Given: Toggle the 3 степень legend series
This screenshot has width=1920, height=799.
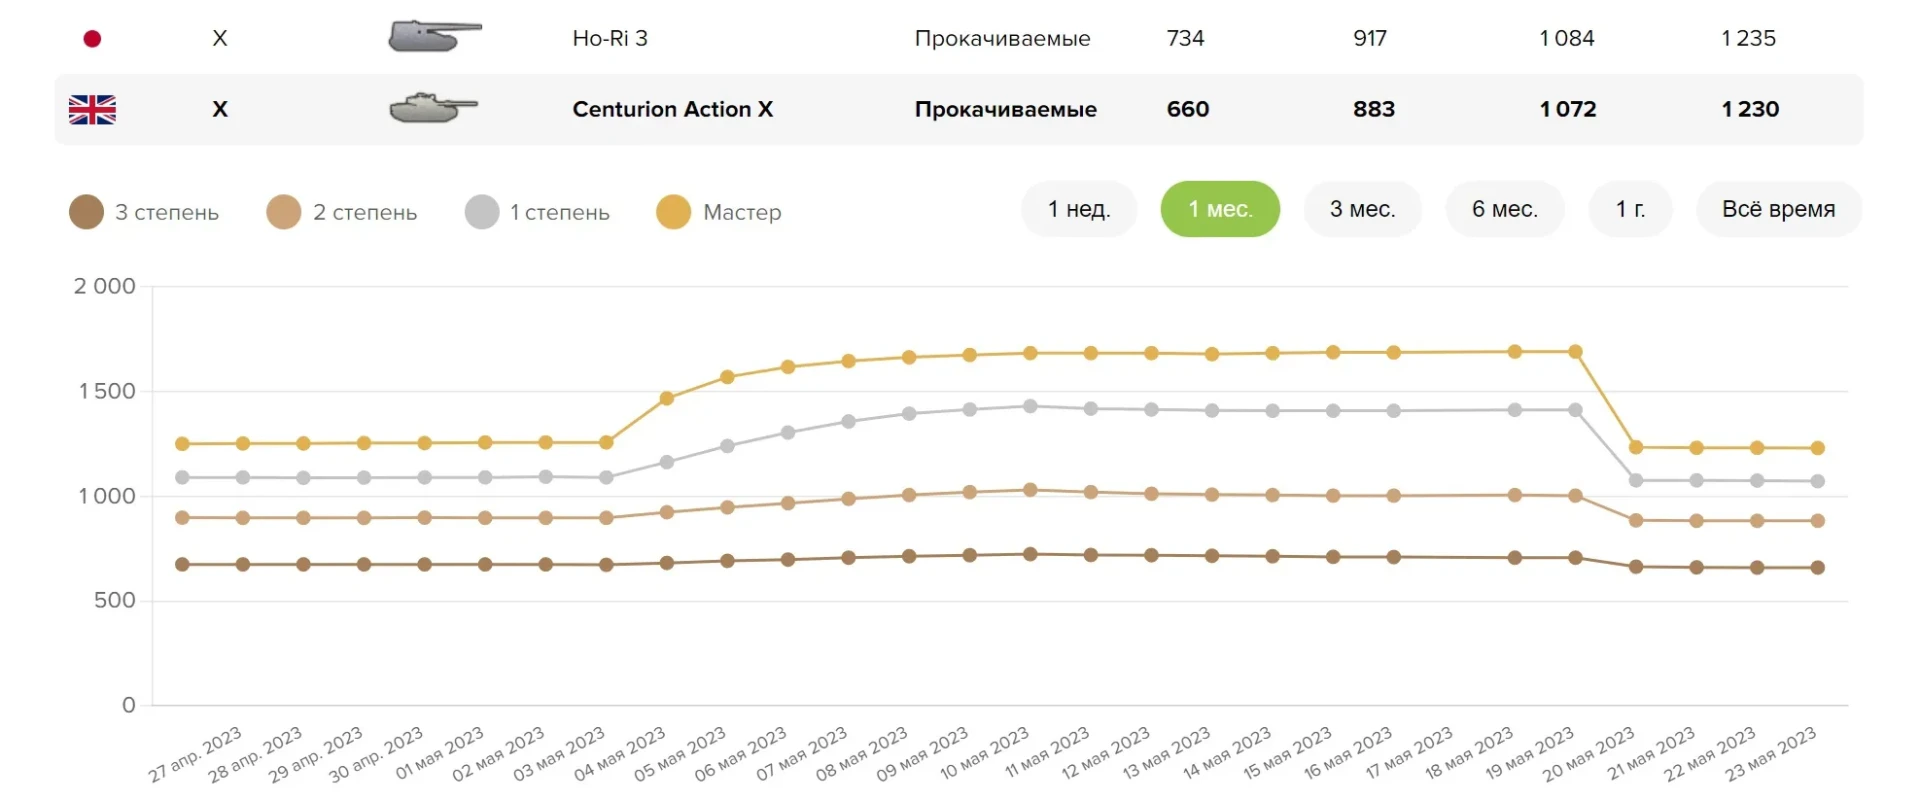Looking at the screenshot, I should click(x=87, y=212).
